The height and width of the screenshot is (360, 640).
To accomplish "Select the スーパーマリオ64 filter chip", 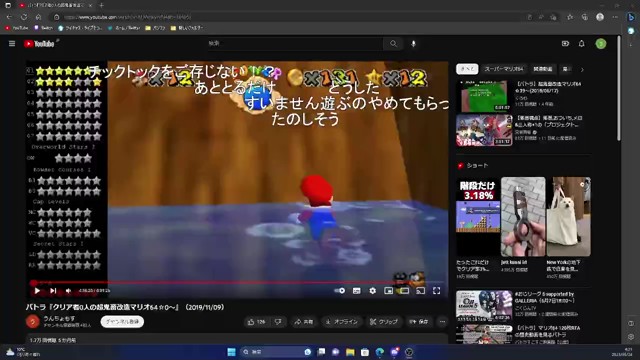I will [504, 69].
